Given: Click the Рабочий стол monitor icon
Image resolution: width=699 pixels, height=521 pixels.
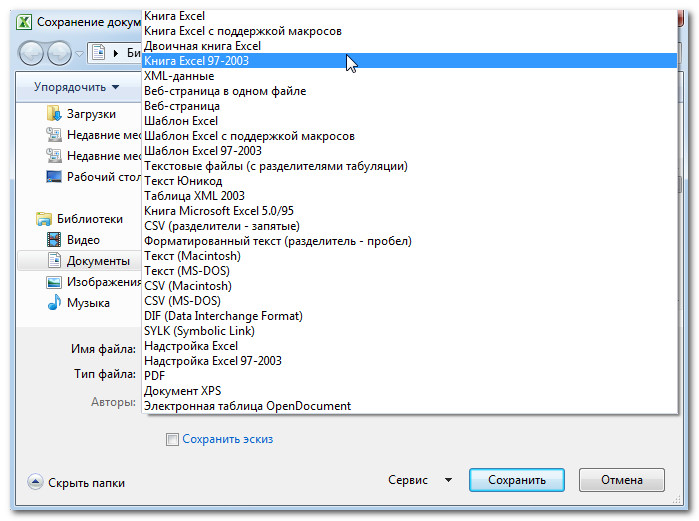Looking at the screenshot, I should tap(54, 176).
